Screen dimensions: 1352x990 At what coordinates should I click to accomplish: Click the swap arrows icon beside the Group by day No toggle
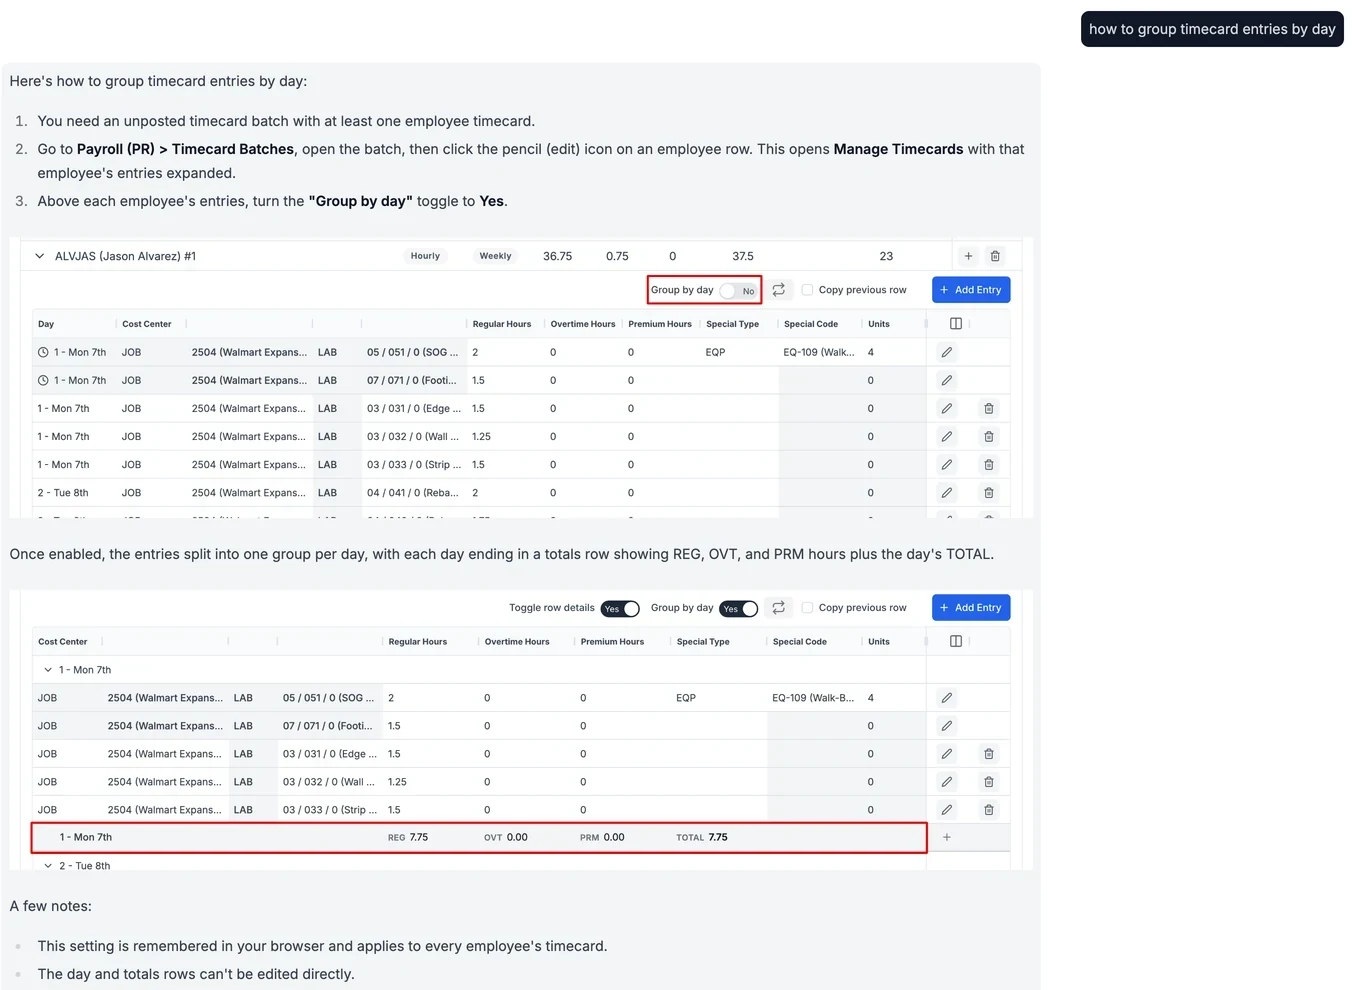pos(779,290)
